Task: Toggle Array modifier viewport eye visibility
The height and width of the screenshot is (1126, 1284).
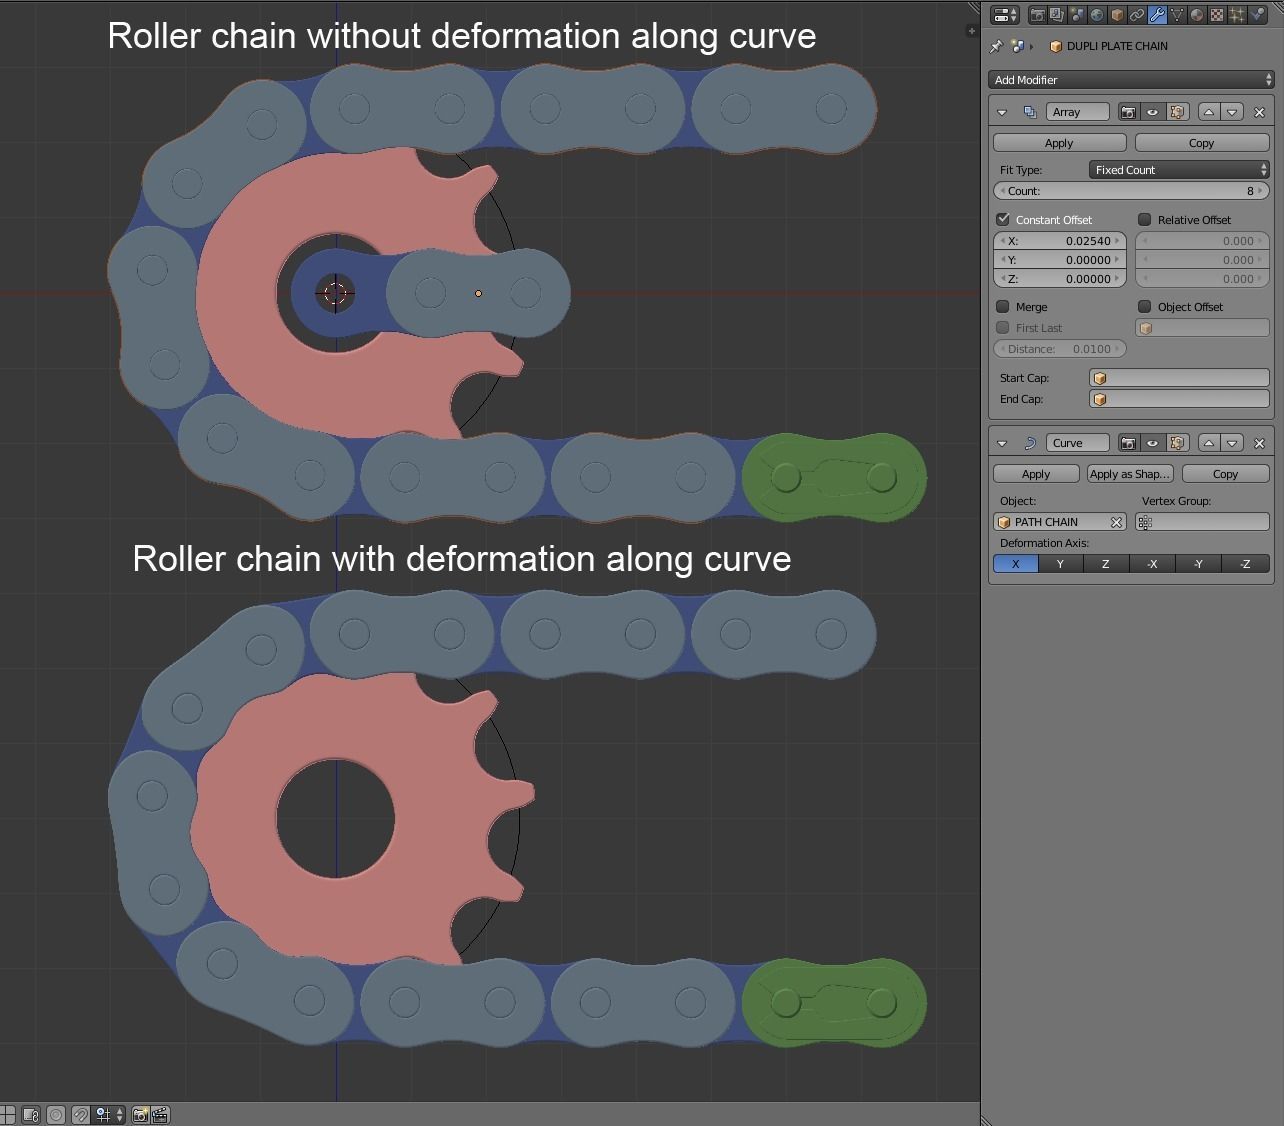Action: [1152, 112]
